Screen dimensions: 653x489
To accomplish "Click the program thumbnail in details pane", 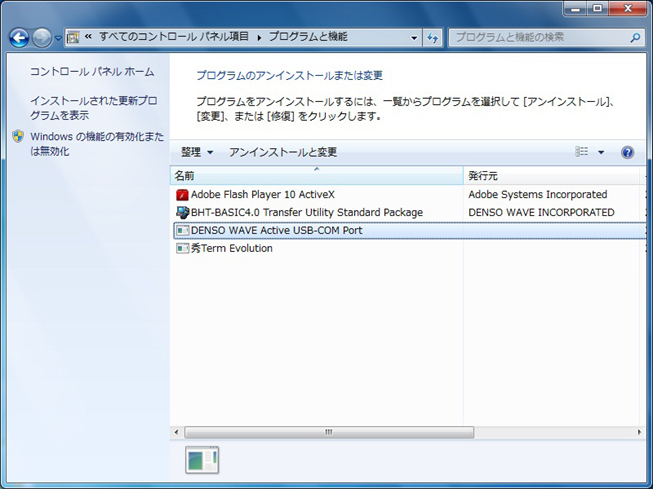I will [201, 460].
